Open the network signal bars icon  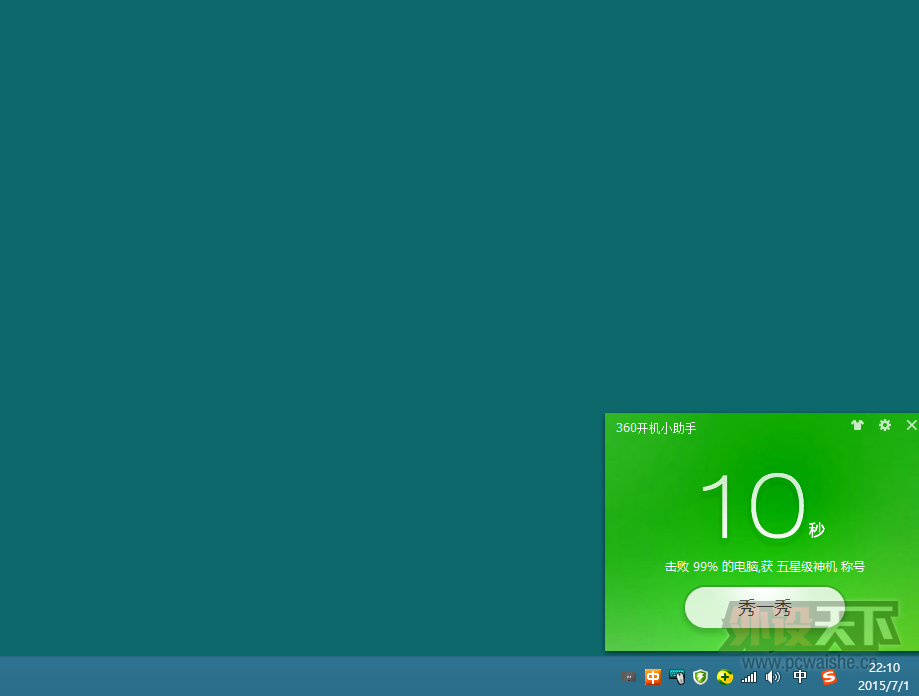(749, 677)
